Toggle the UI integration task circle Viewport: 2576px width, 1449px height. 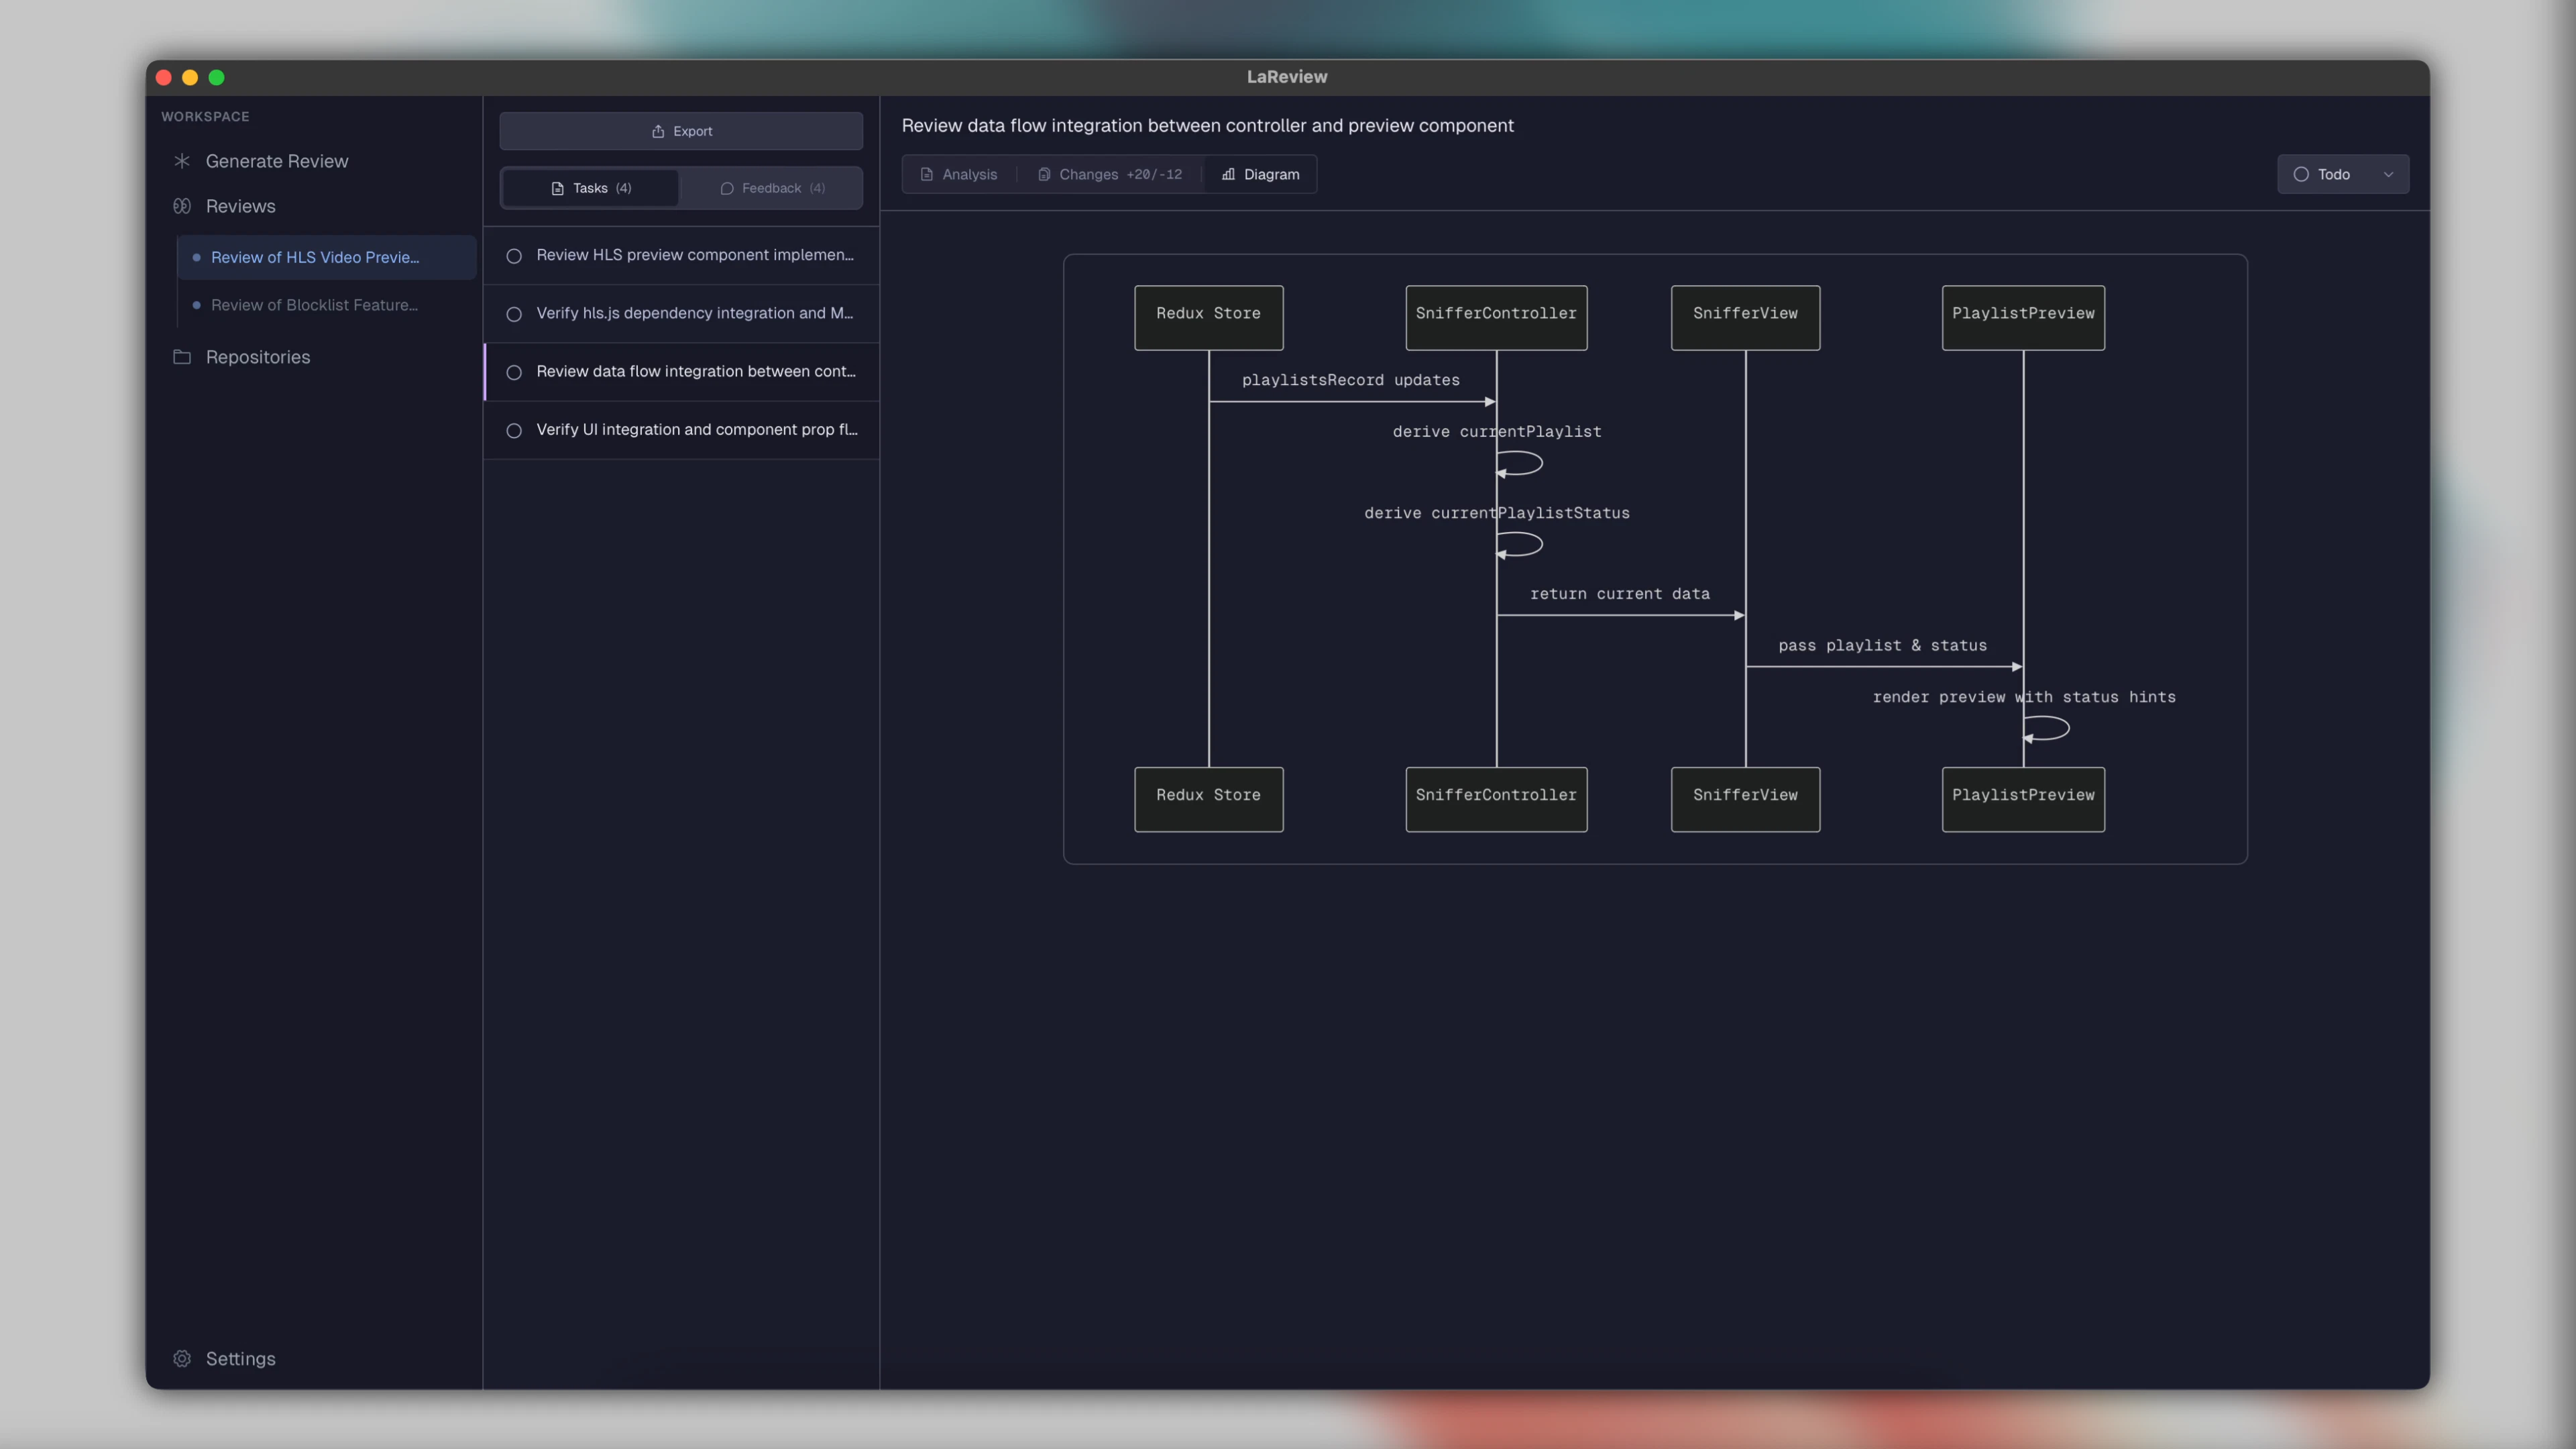(514, 430)
